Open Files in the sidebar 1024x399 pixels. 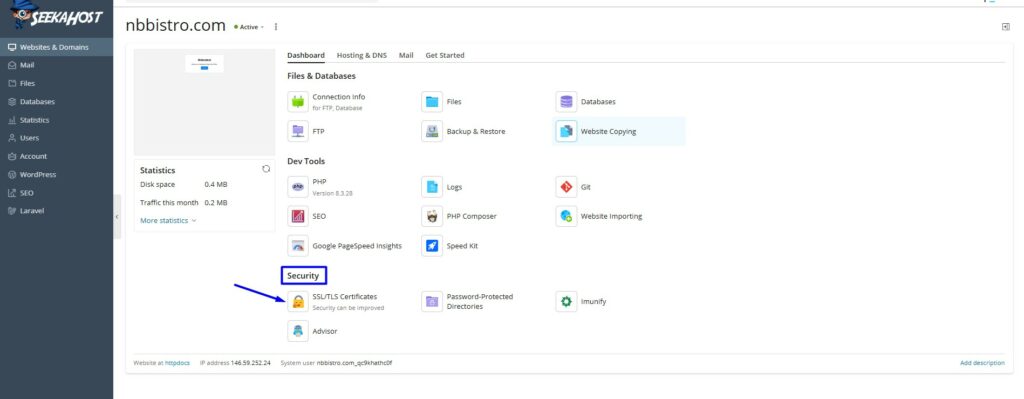(x=56, y=84)
